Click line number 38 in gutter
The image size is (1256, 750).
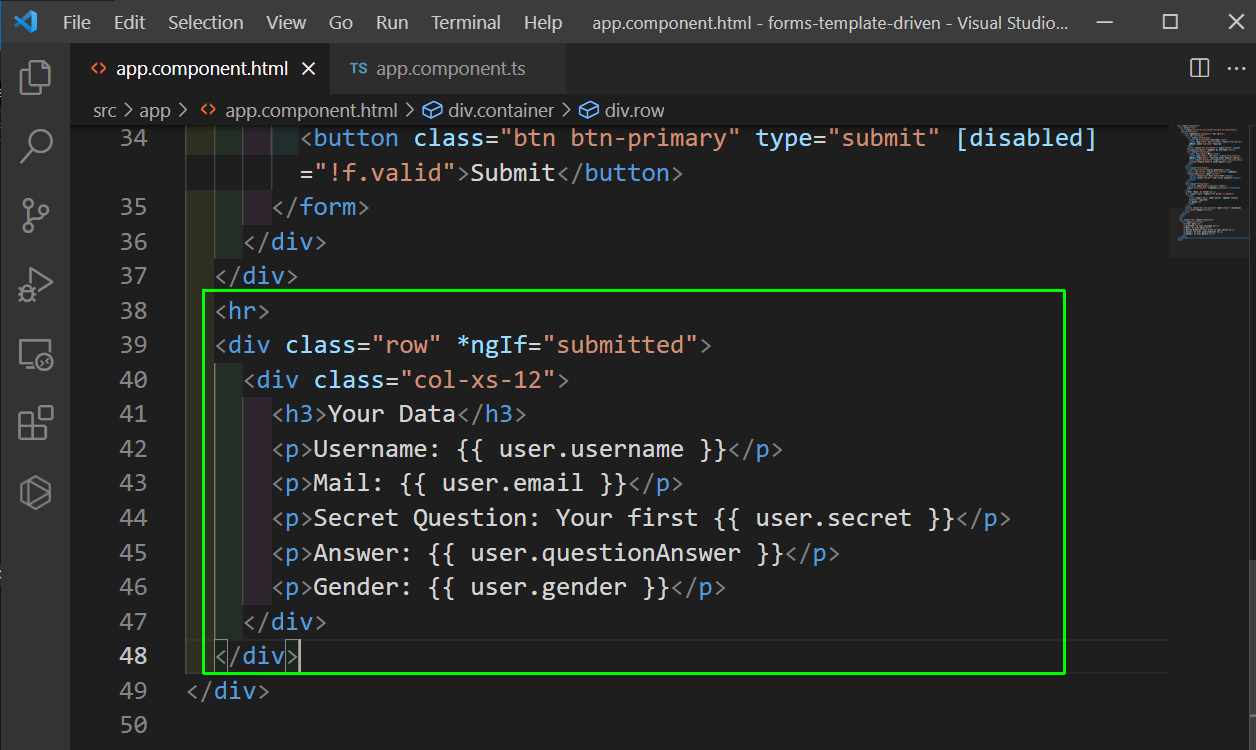(134, 310)
